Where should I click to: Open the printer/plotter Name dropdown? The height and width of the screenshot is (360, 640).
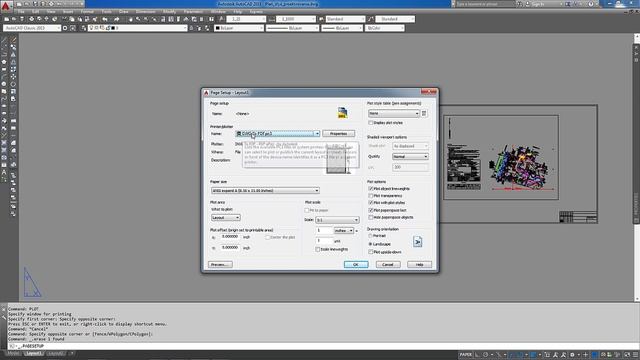click(x=278, y=134)
